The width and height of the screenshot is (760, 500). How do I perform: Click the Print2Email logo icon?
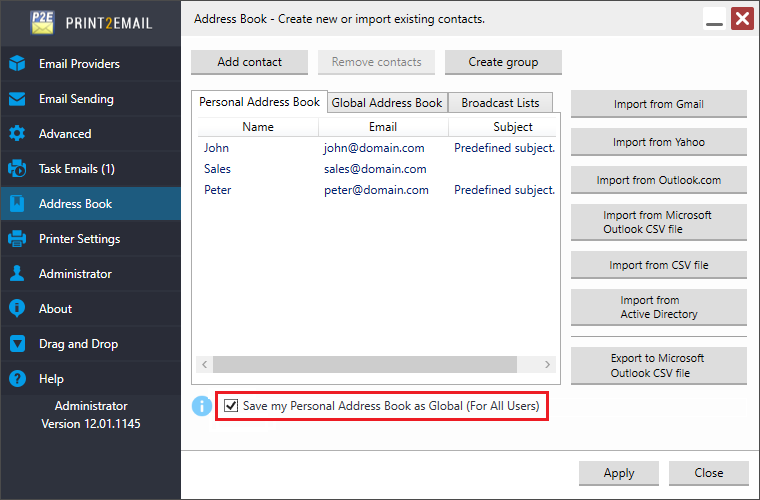tap(42, 23)
